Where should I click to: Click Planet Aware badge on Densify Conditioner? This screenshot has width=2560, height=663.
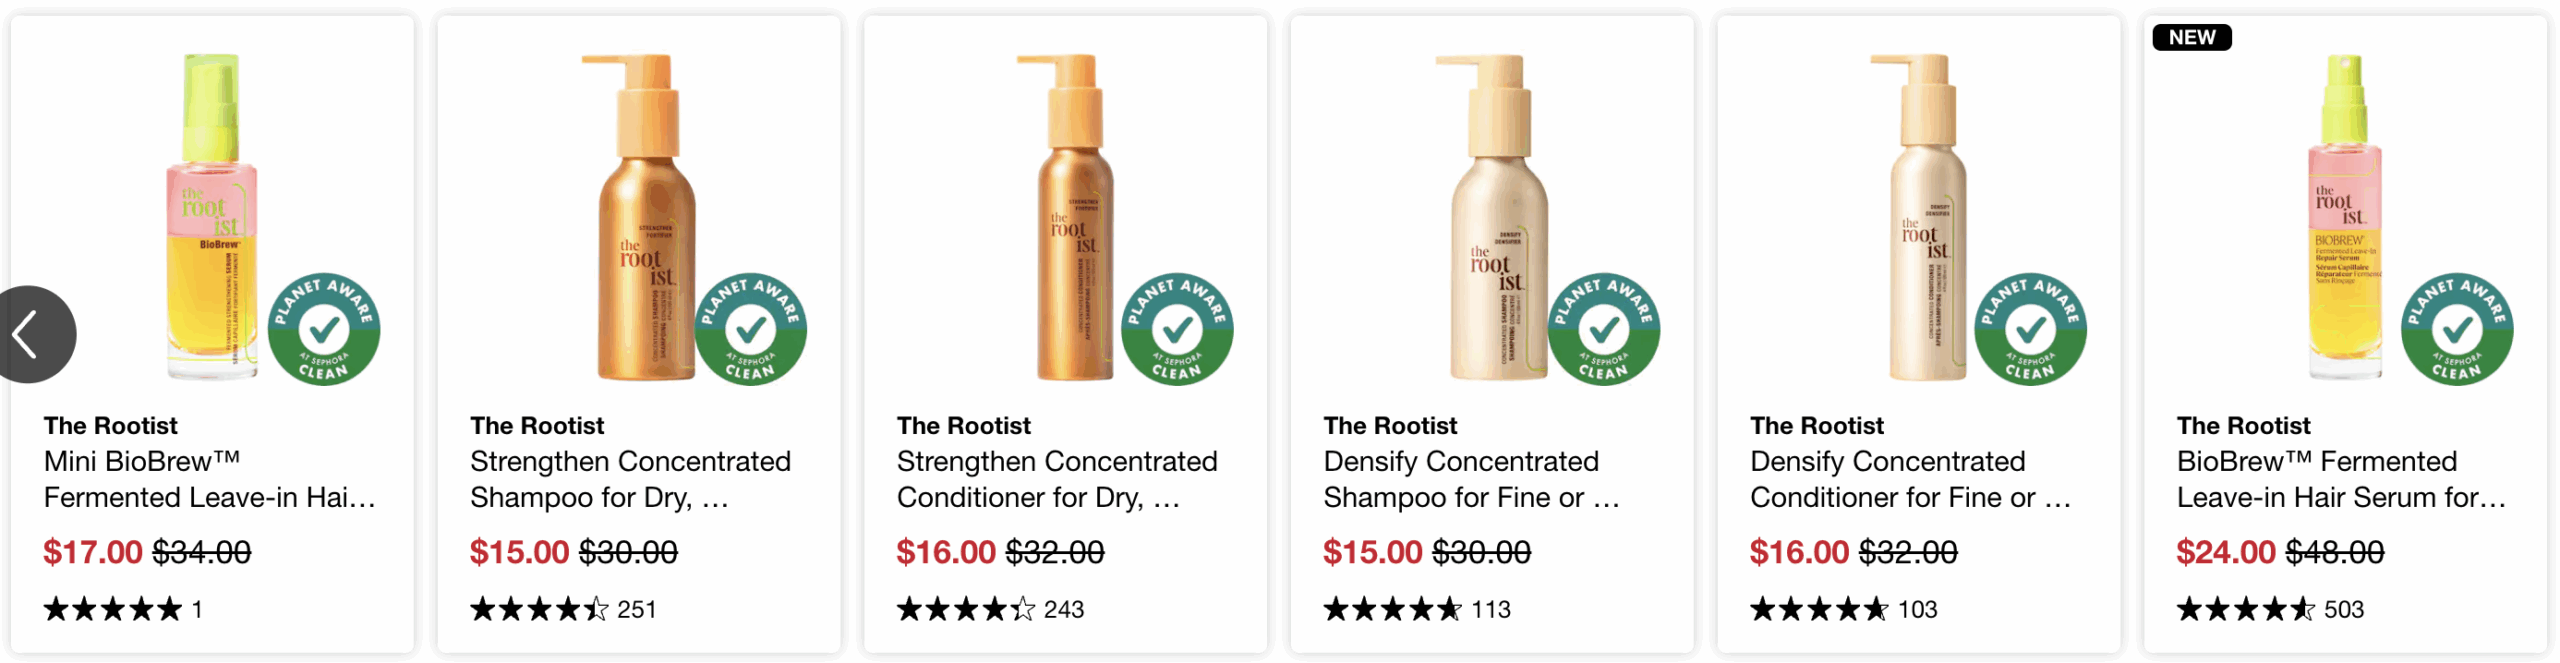pyautogui.click(x=2031, y=329)
